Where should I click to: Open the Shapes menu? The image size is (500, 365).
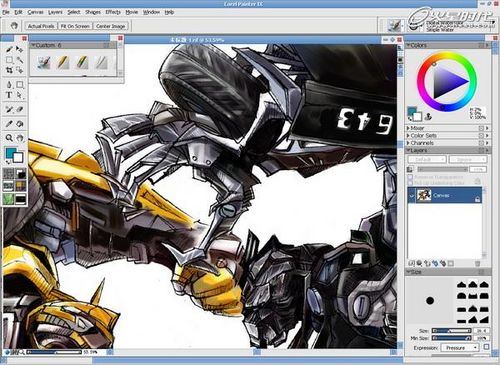[x=93, y=12]
